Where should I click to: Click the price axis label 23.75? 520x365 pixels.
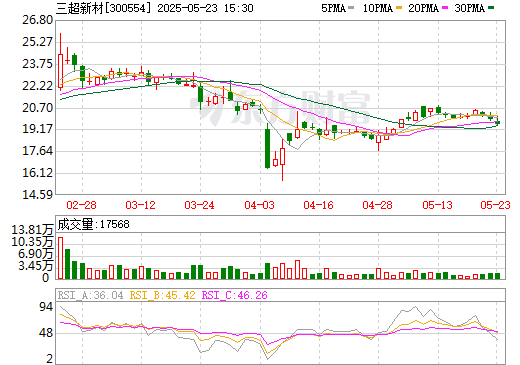(37, 64)
